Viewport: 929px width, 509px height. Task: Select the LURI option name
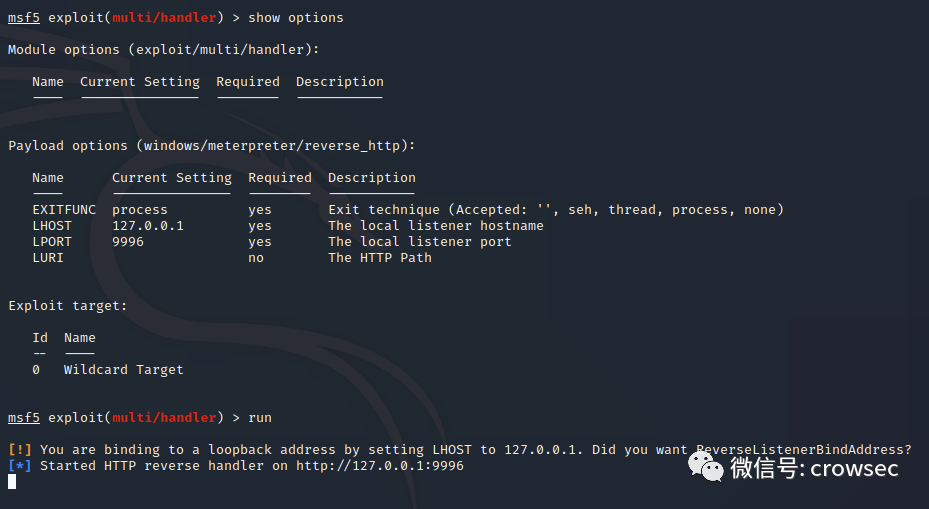pos(48,258)
